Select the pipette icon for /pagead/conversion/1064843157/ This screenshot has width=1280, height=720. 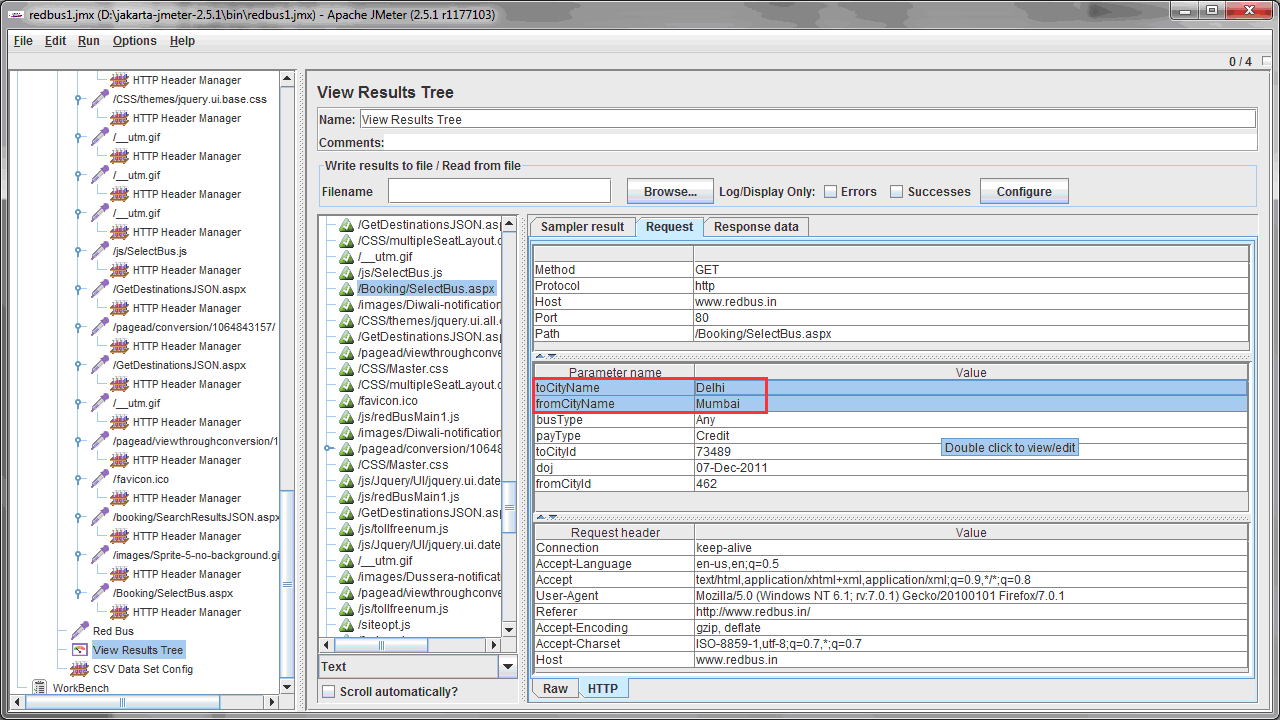(99, 327)
